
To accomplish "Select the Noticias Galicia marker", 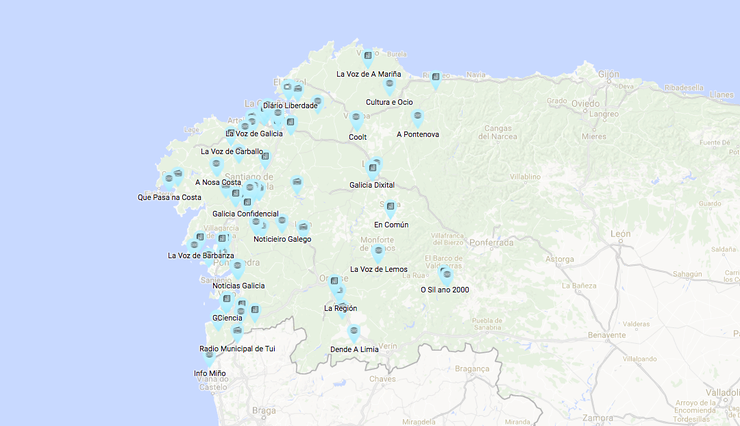I will [x=238, y=269].
